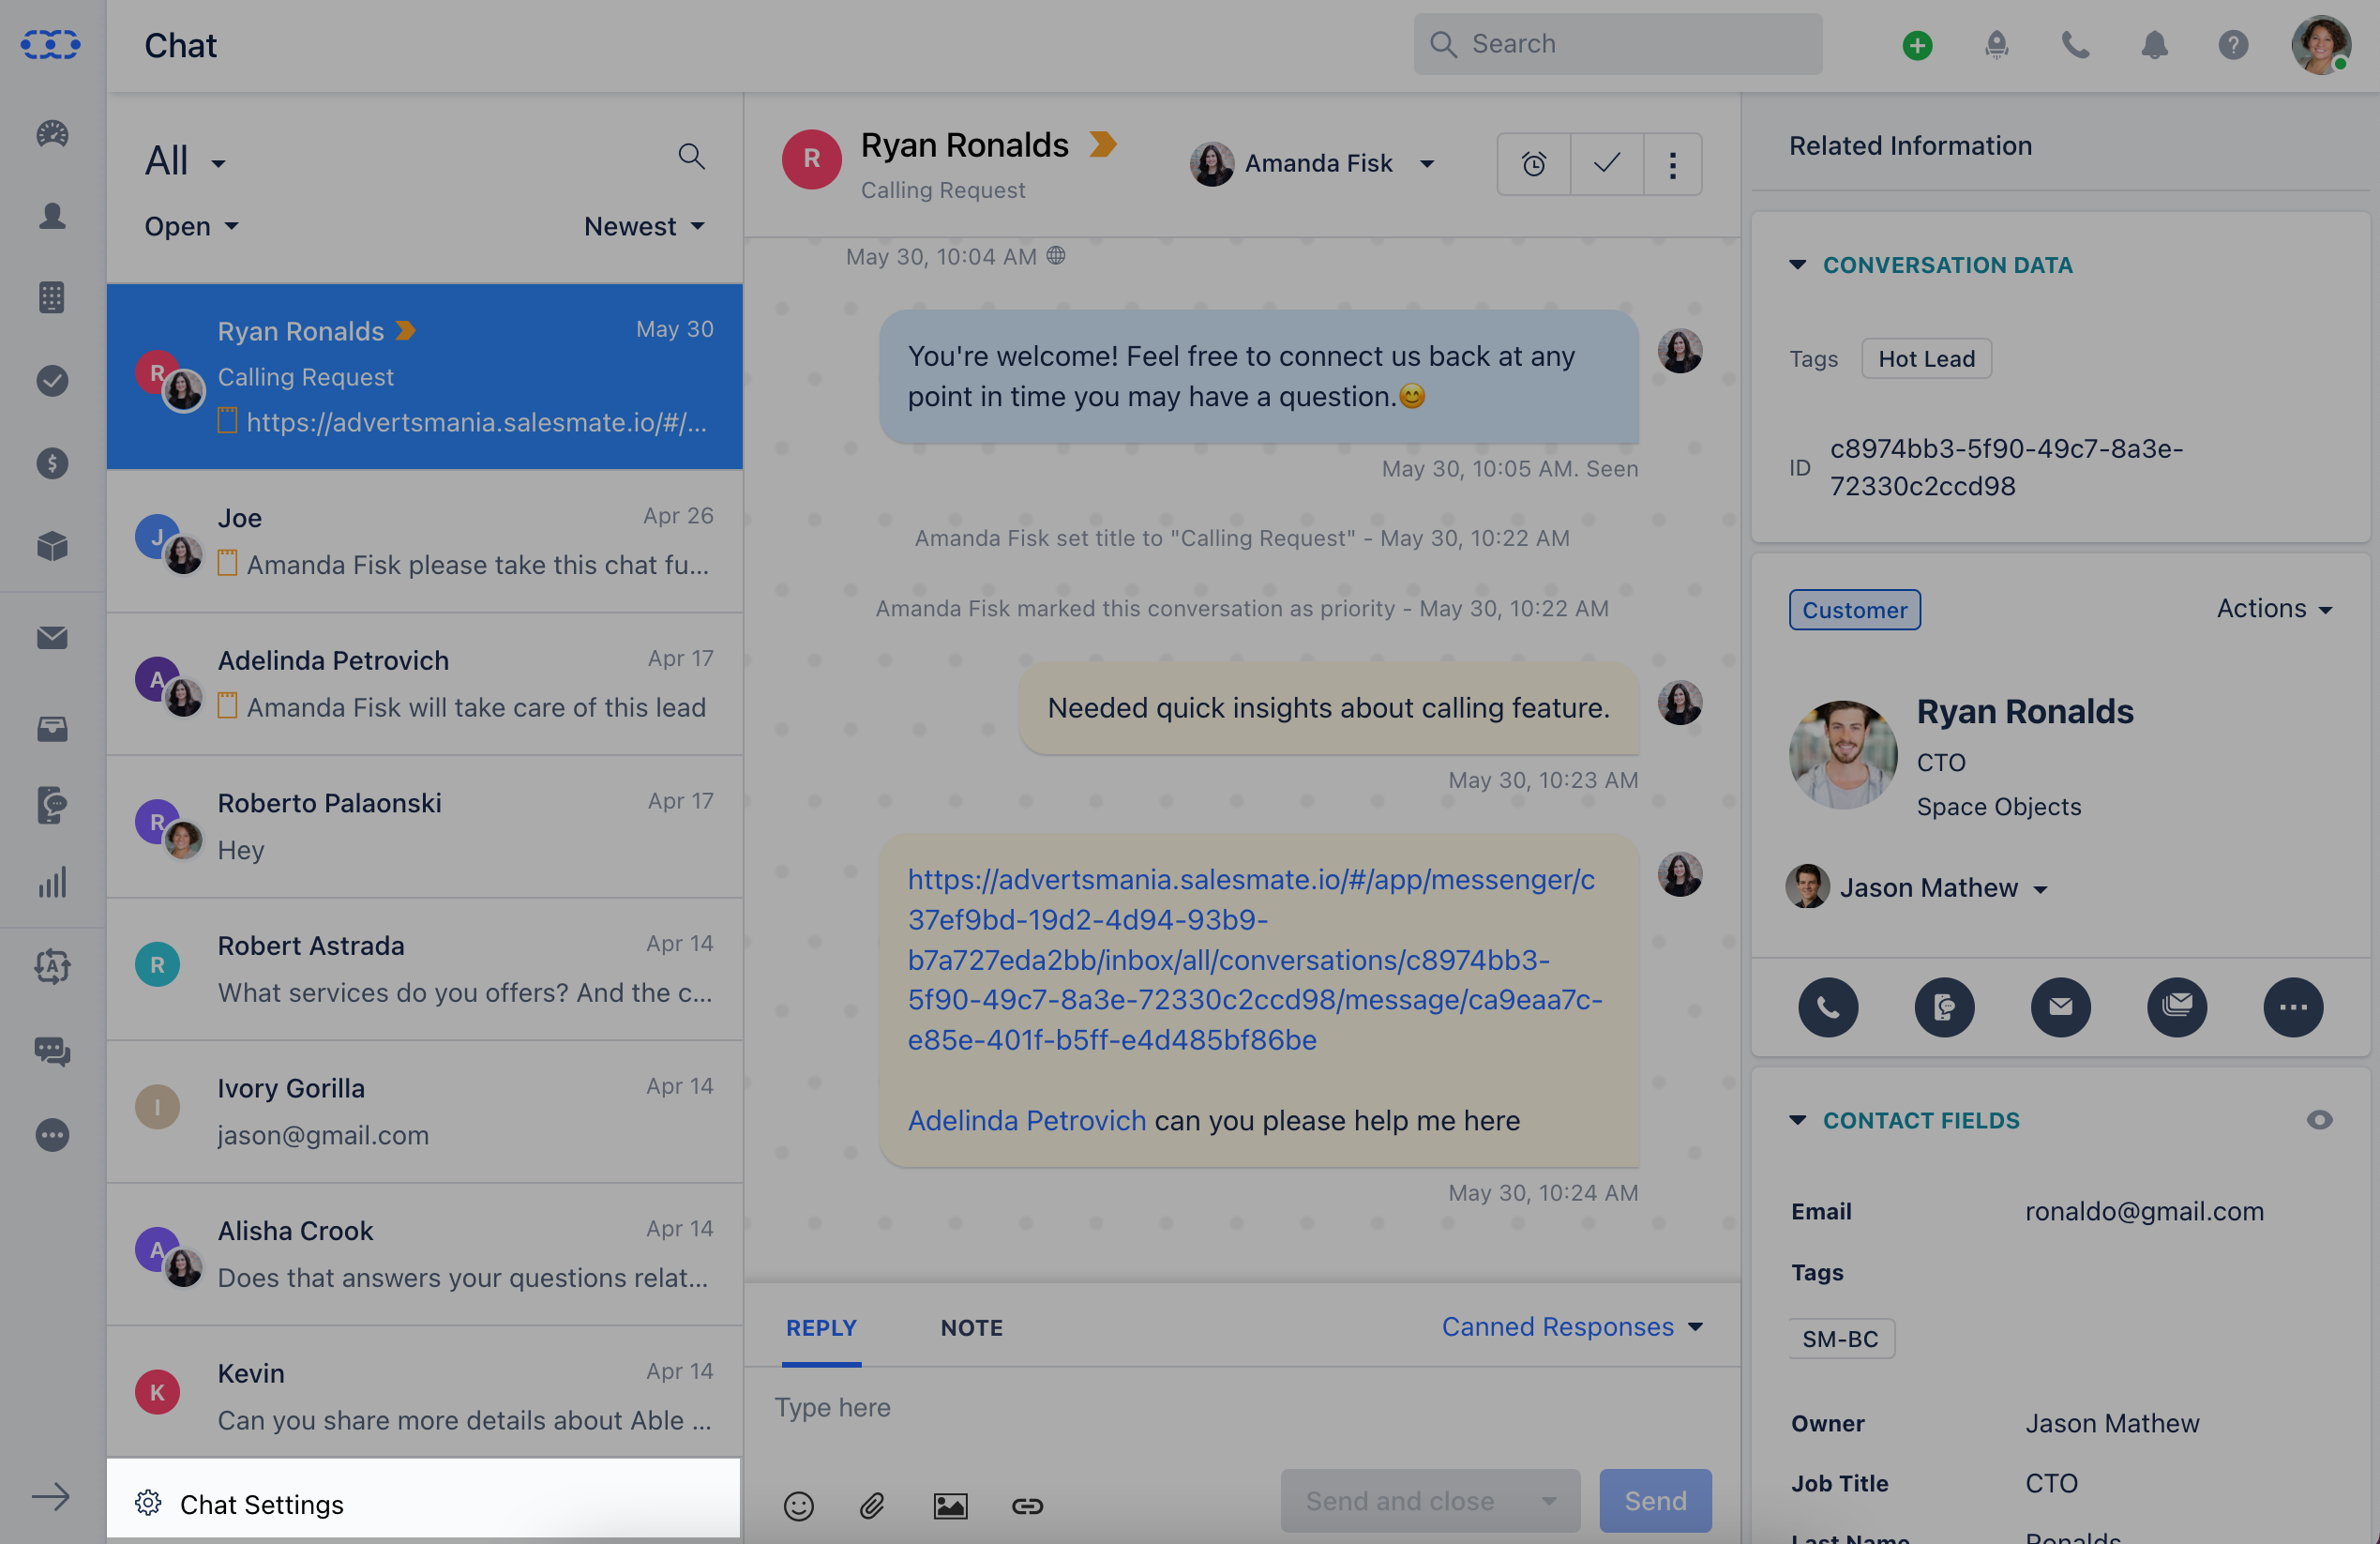Open the three-dot conversation options menu
Screen dimensions: 2380x1544
tap(1672, 164)
